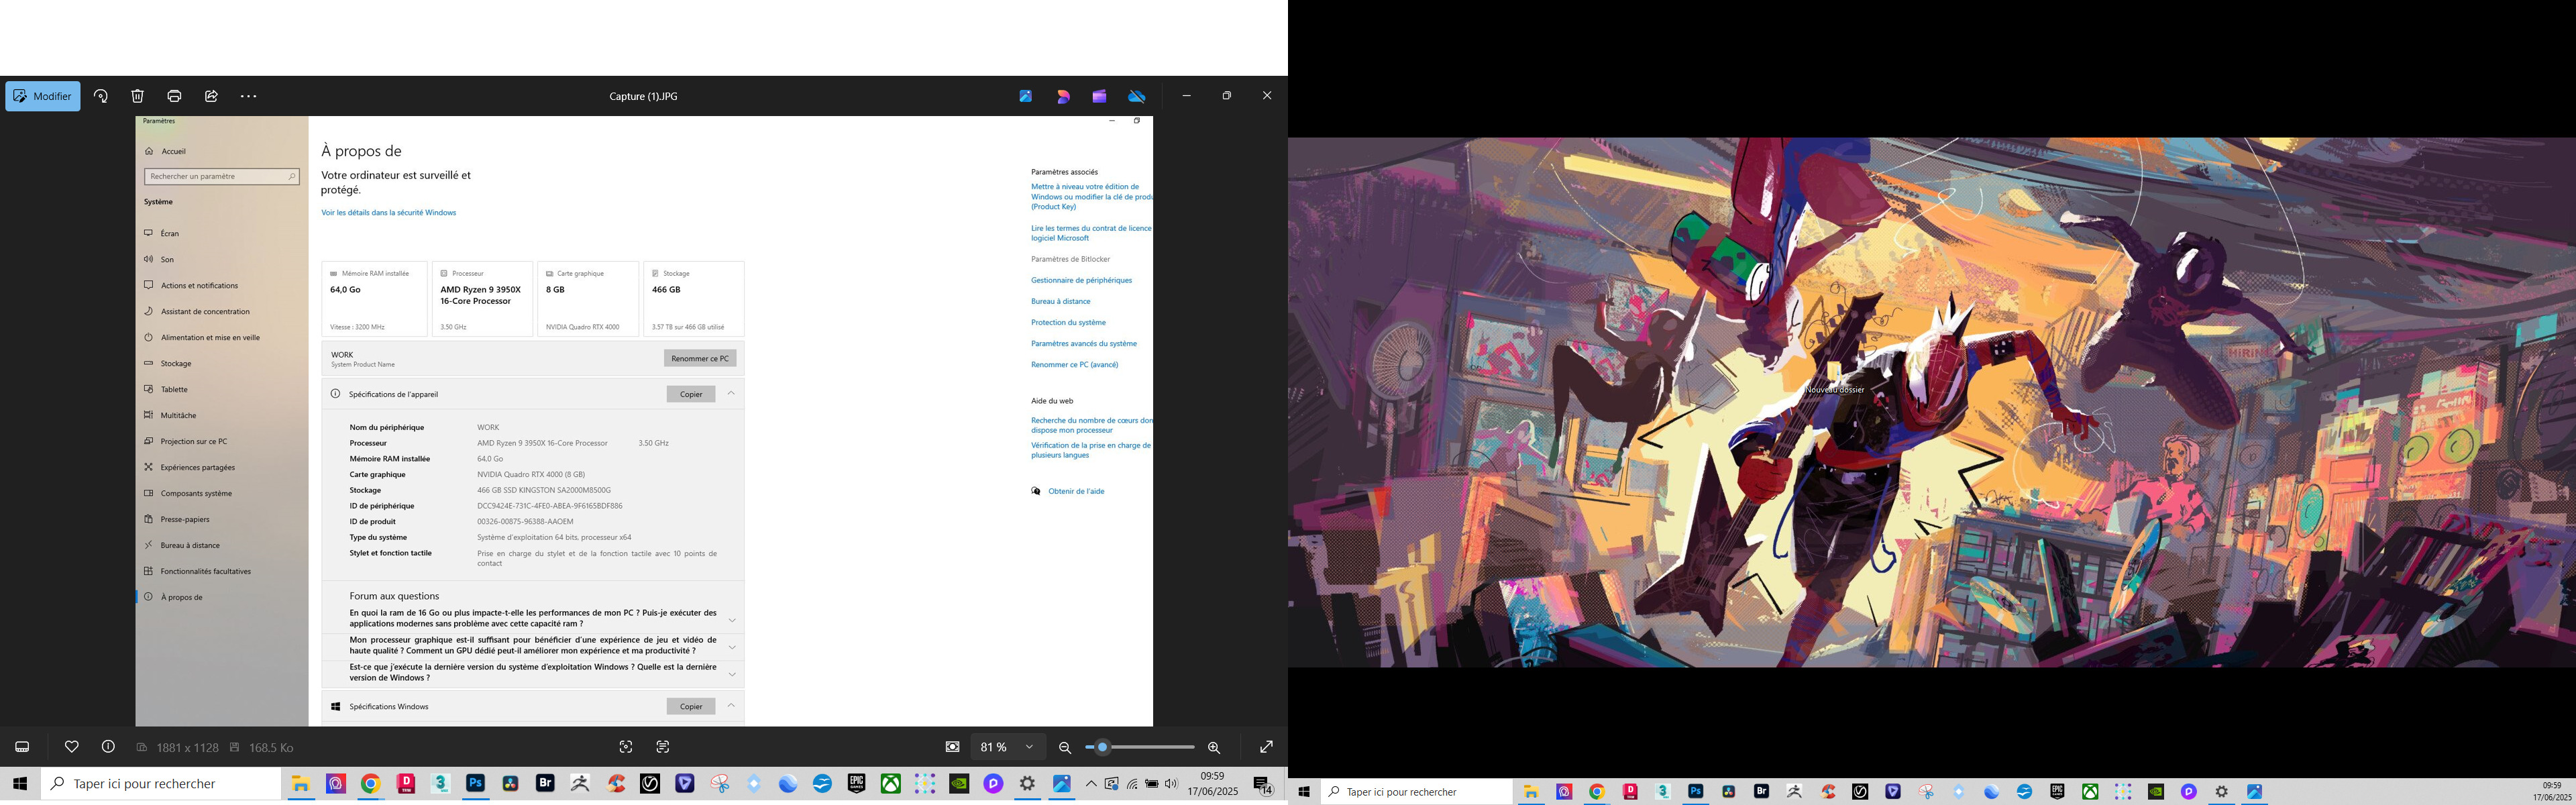The image size is (2576, 805).
Task: Open Settings gear on wallpaper-screen taskbar
Action: click(2221, 792)
